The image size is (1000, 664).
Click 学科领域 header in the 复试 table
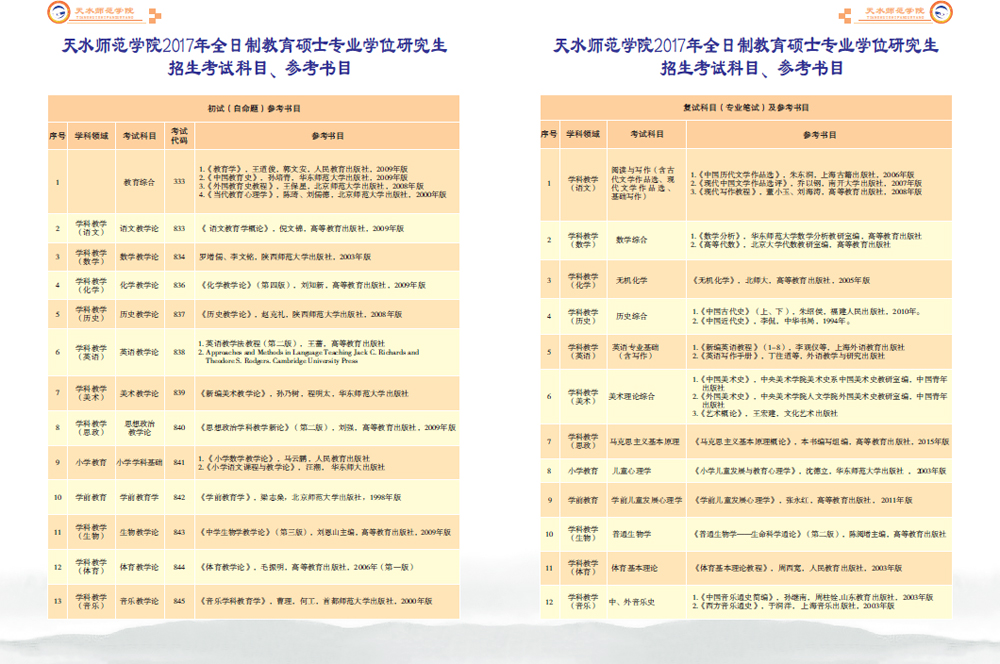(583, 134)
